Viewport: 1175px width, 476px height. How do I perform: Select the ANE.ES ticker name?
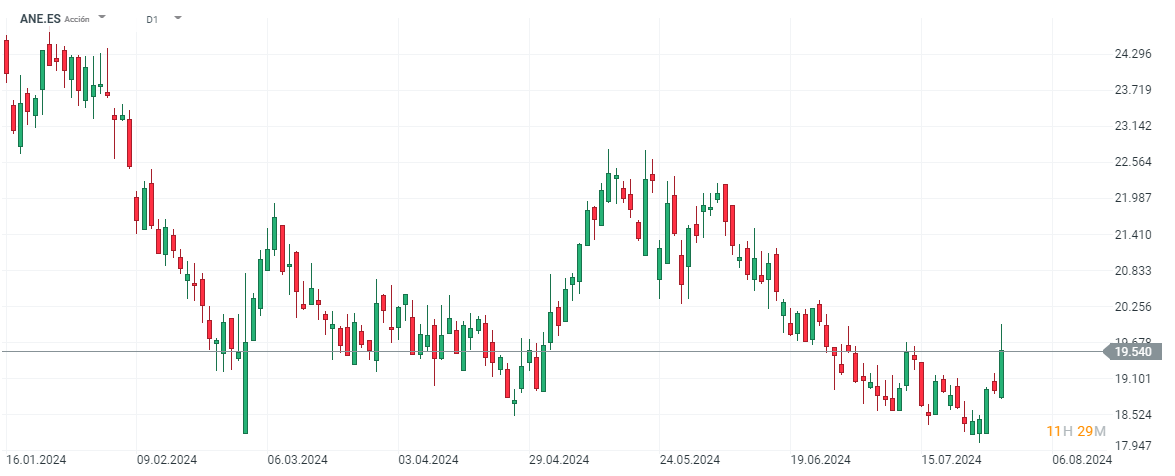point(40,19)
